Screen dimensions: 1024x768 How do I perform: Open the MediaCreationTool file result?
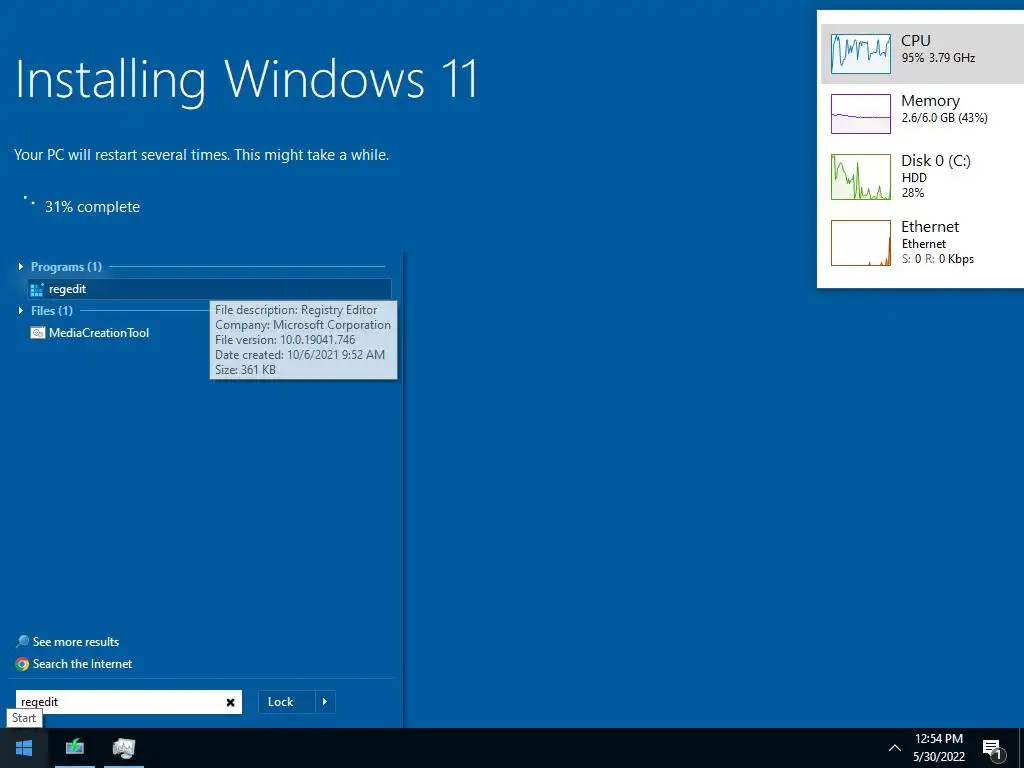point(99,332)
